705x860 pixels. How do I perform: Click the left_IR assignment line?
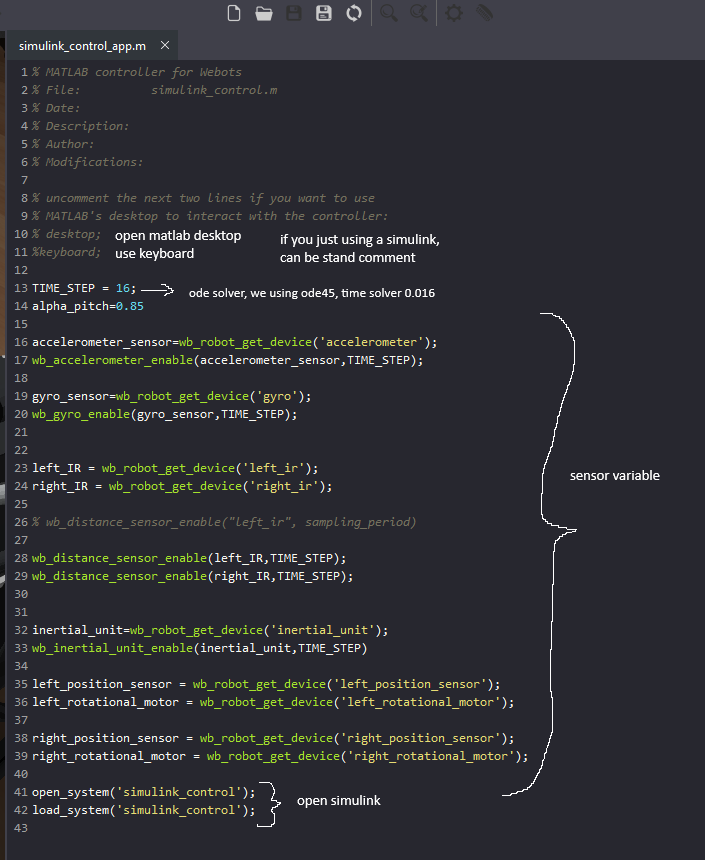175,468
